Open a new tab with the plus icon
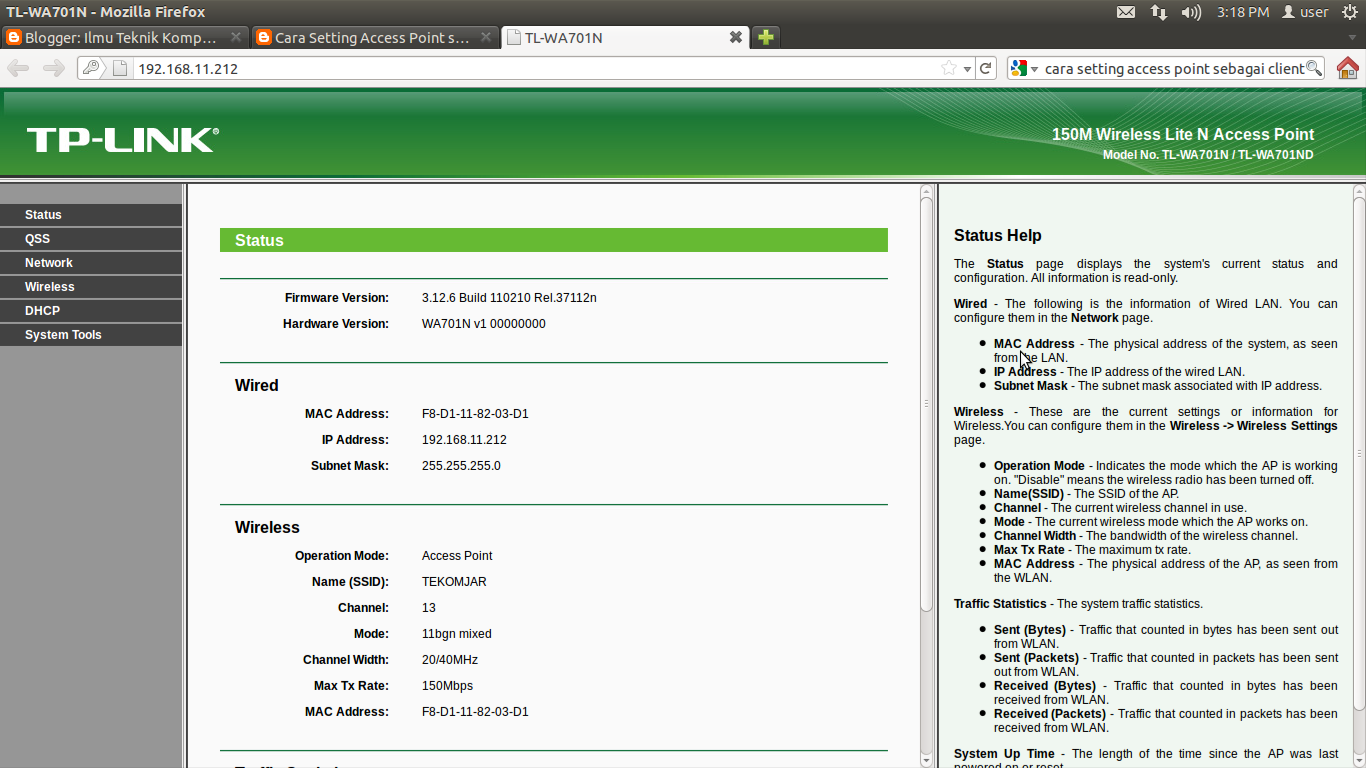Image resolution: width=1366 pixels, height=768 pixels. pos(765,38)
